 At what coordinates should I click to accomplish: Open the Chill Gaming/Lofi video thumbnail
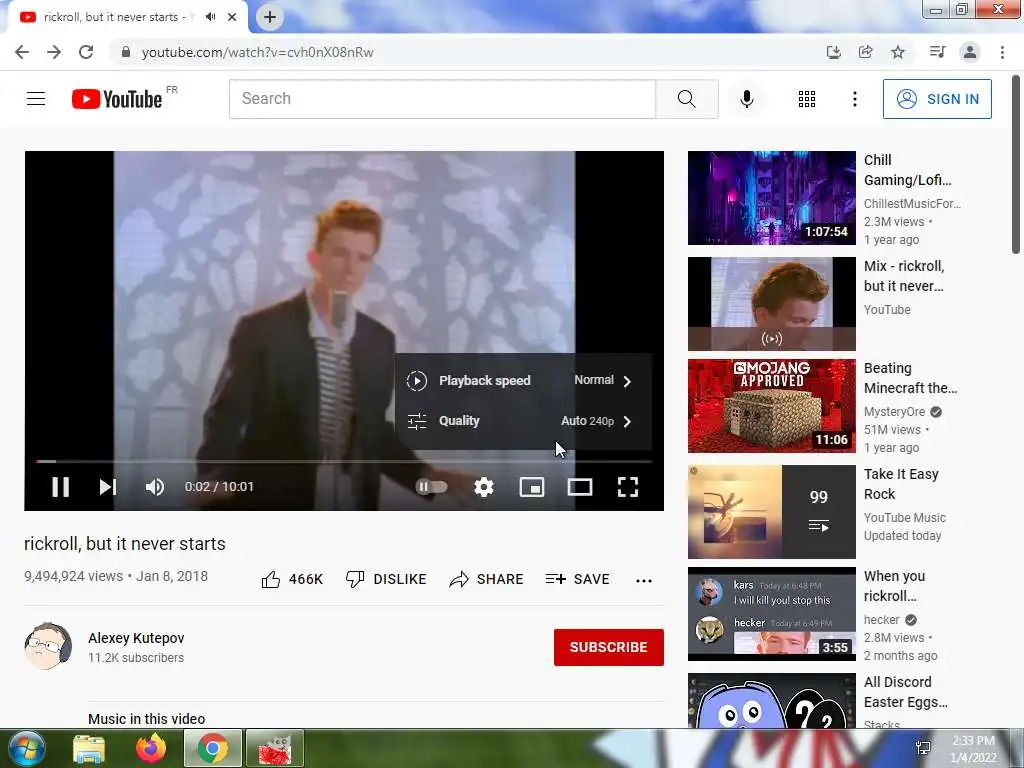771,198
